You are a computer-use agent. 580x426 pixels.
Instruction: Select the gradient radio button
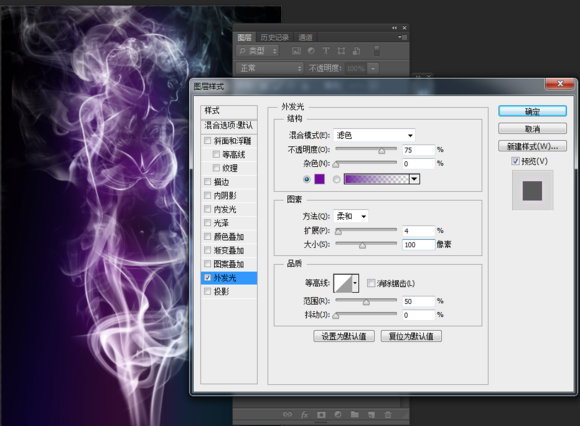pyautogui.click(x=337, y=179)
